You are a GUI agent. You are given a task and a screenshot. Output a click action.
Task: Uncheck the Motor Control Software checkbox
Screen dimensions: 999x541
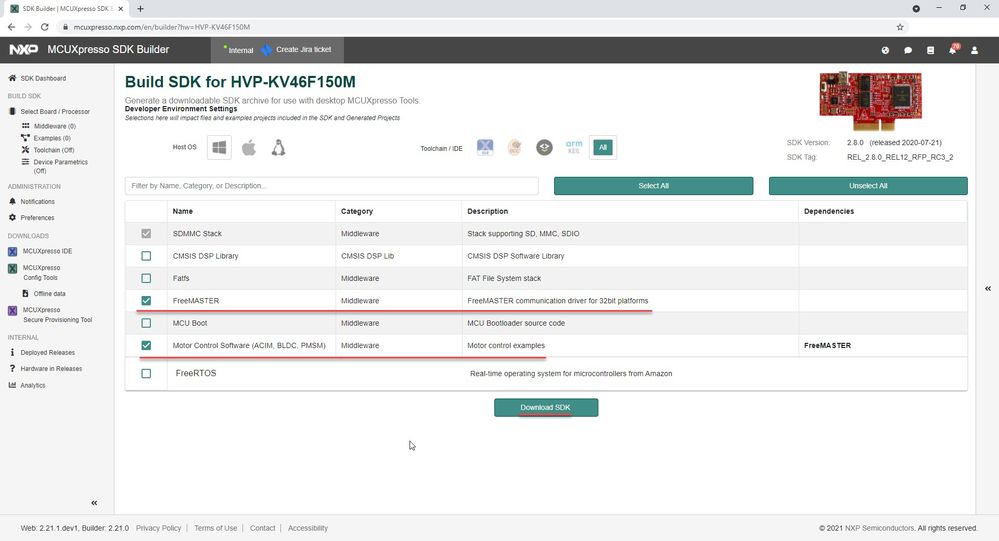(x=146, y=345)
